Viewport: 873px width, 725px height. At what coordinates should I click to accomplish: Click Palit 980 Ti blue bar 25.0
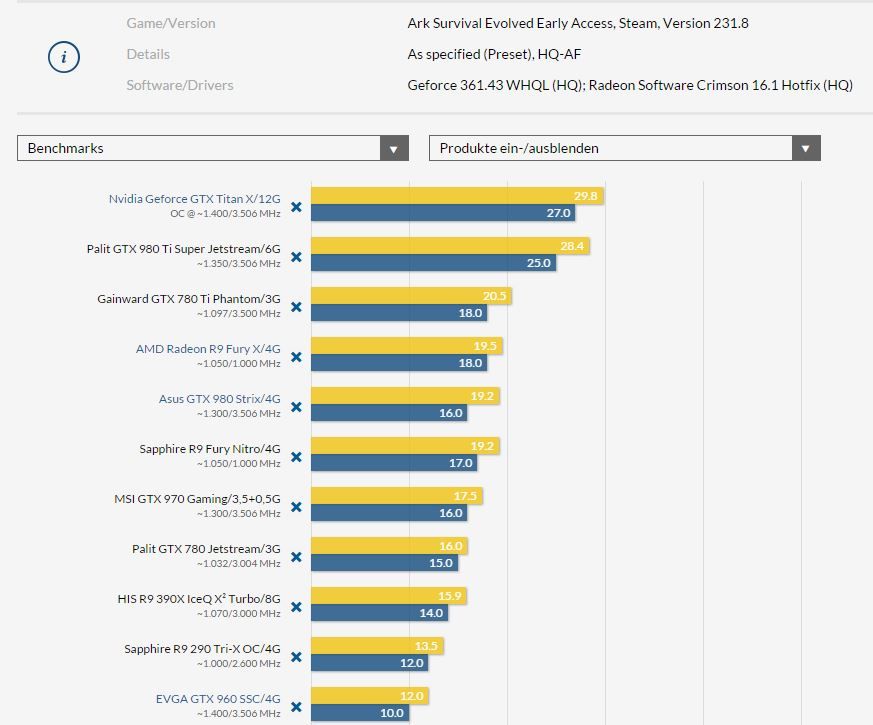(433, 263)
